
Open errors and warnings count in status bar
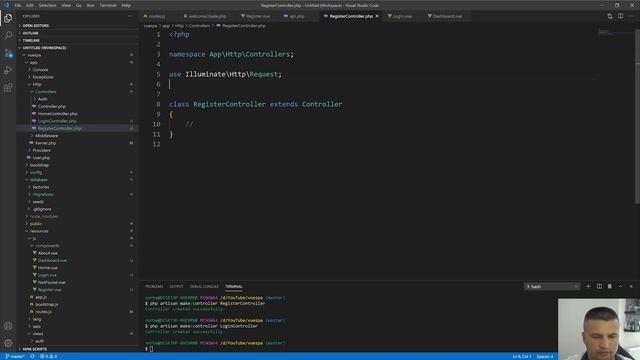coord(48,356)
